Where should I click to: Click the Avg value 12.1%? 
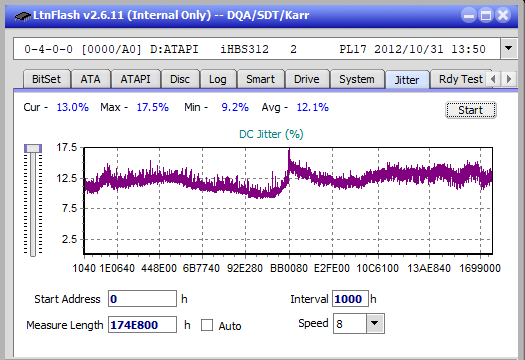313,107
